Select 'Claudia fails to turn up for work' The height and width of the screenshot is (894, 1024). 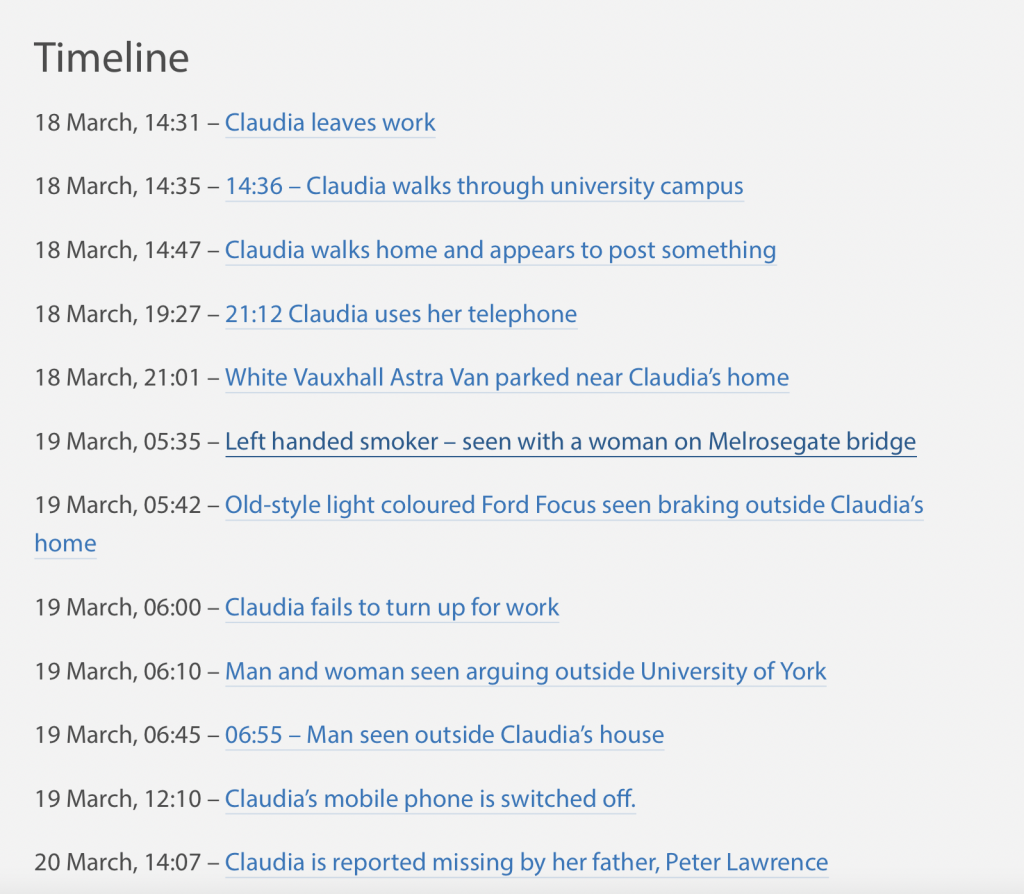tap(392, 608)
